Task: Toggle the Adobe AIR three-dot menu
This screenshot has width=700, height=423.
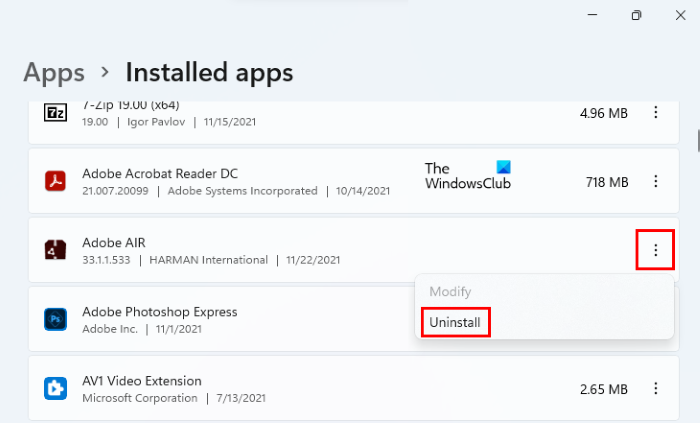Action: pyautogui.click(x=656, y=250)
